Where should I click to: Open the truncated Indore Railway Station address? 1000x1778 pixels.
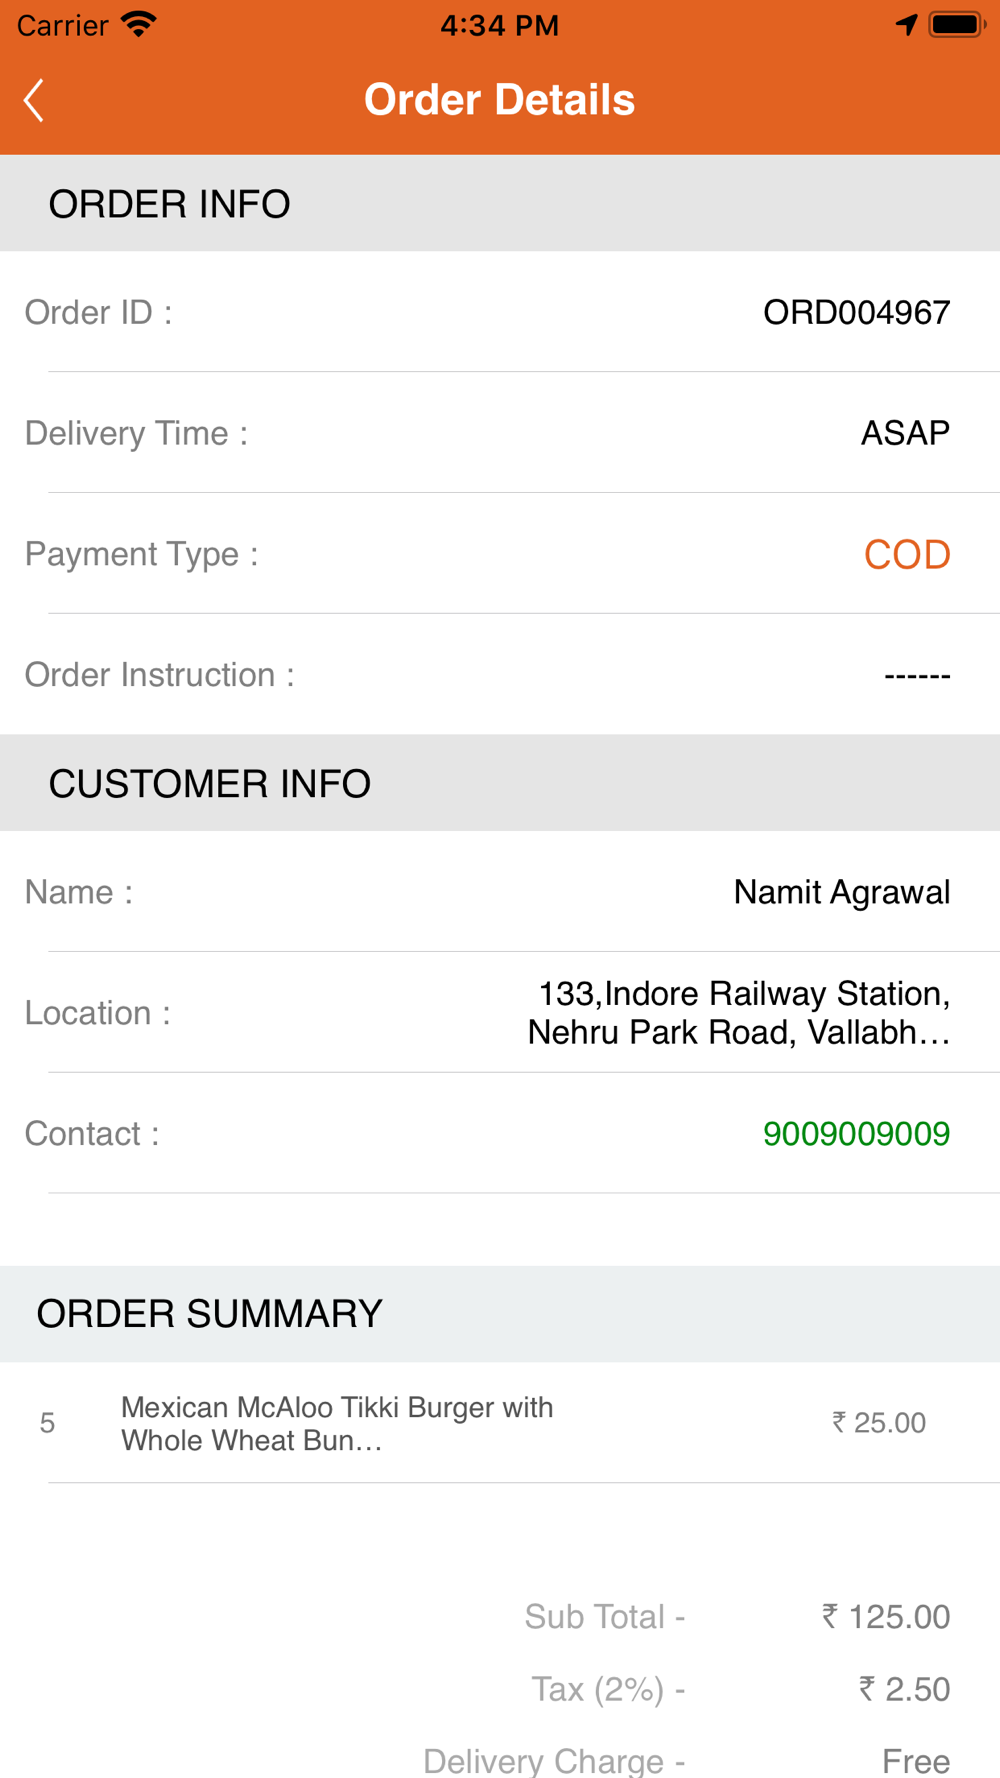[x=740, y=1012]
